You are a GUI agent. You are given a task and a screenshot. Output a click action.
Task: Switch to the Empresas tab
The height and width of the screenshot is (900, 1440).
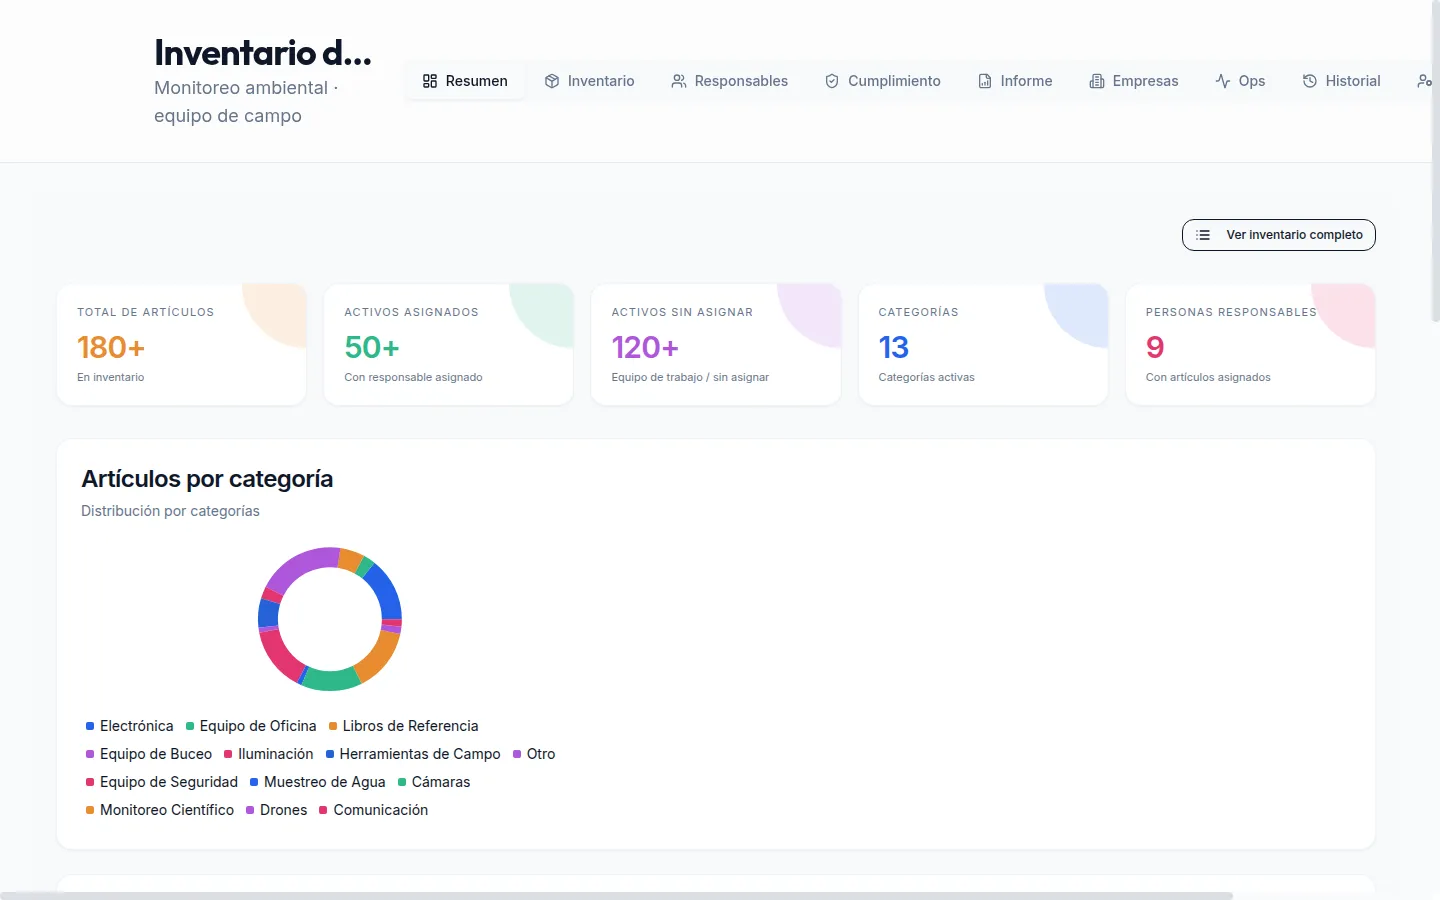click(1134, 81)
